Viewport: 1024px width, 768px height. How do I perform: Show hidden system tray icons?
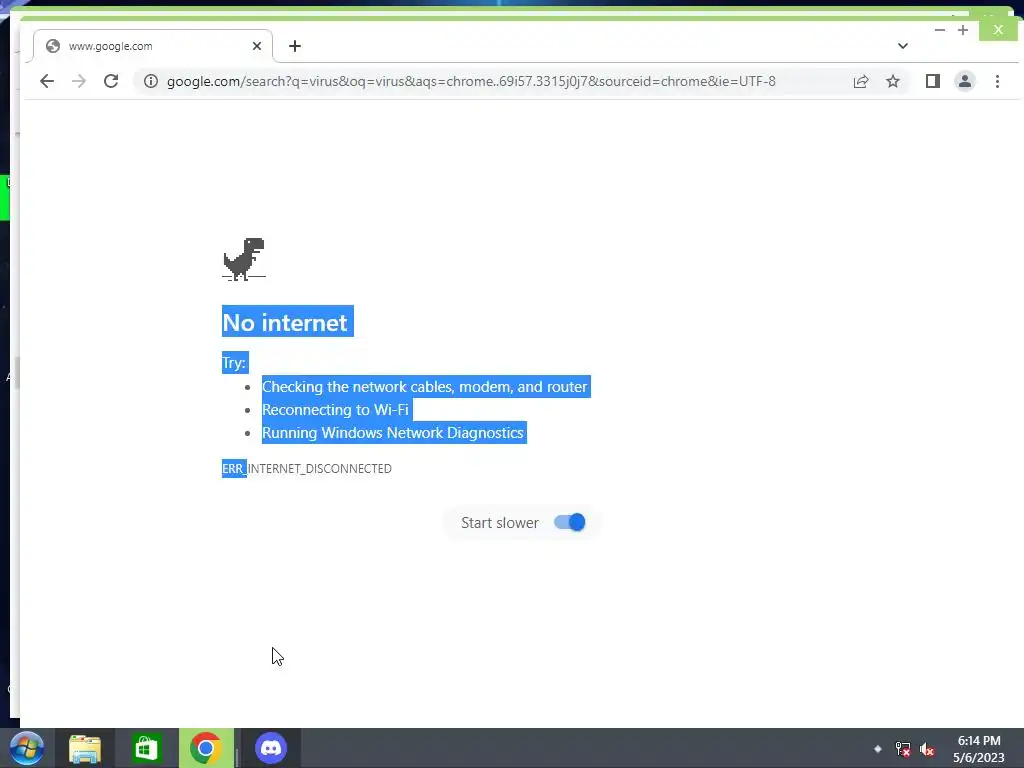pyautogui.click(x=878, y=748)
